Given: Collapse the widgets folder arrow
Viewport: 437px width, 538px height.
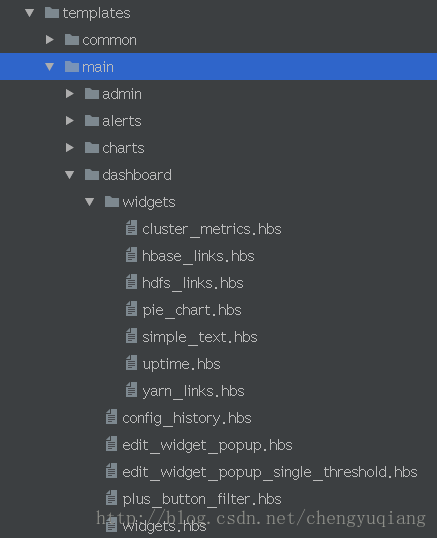Looking at the screenshot, I should 90,202.
